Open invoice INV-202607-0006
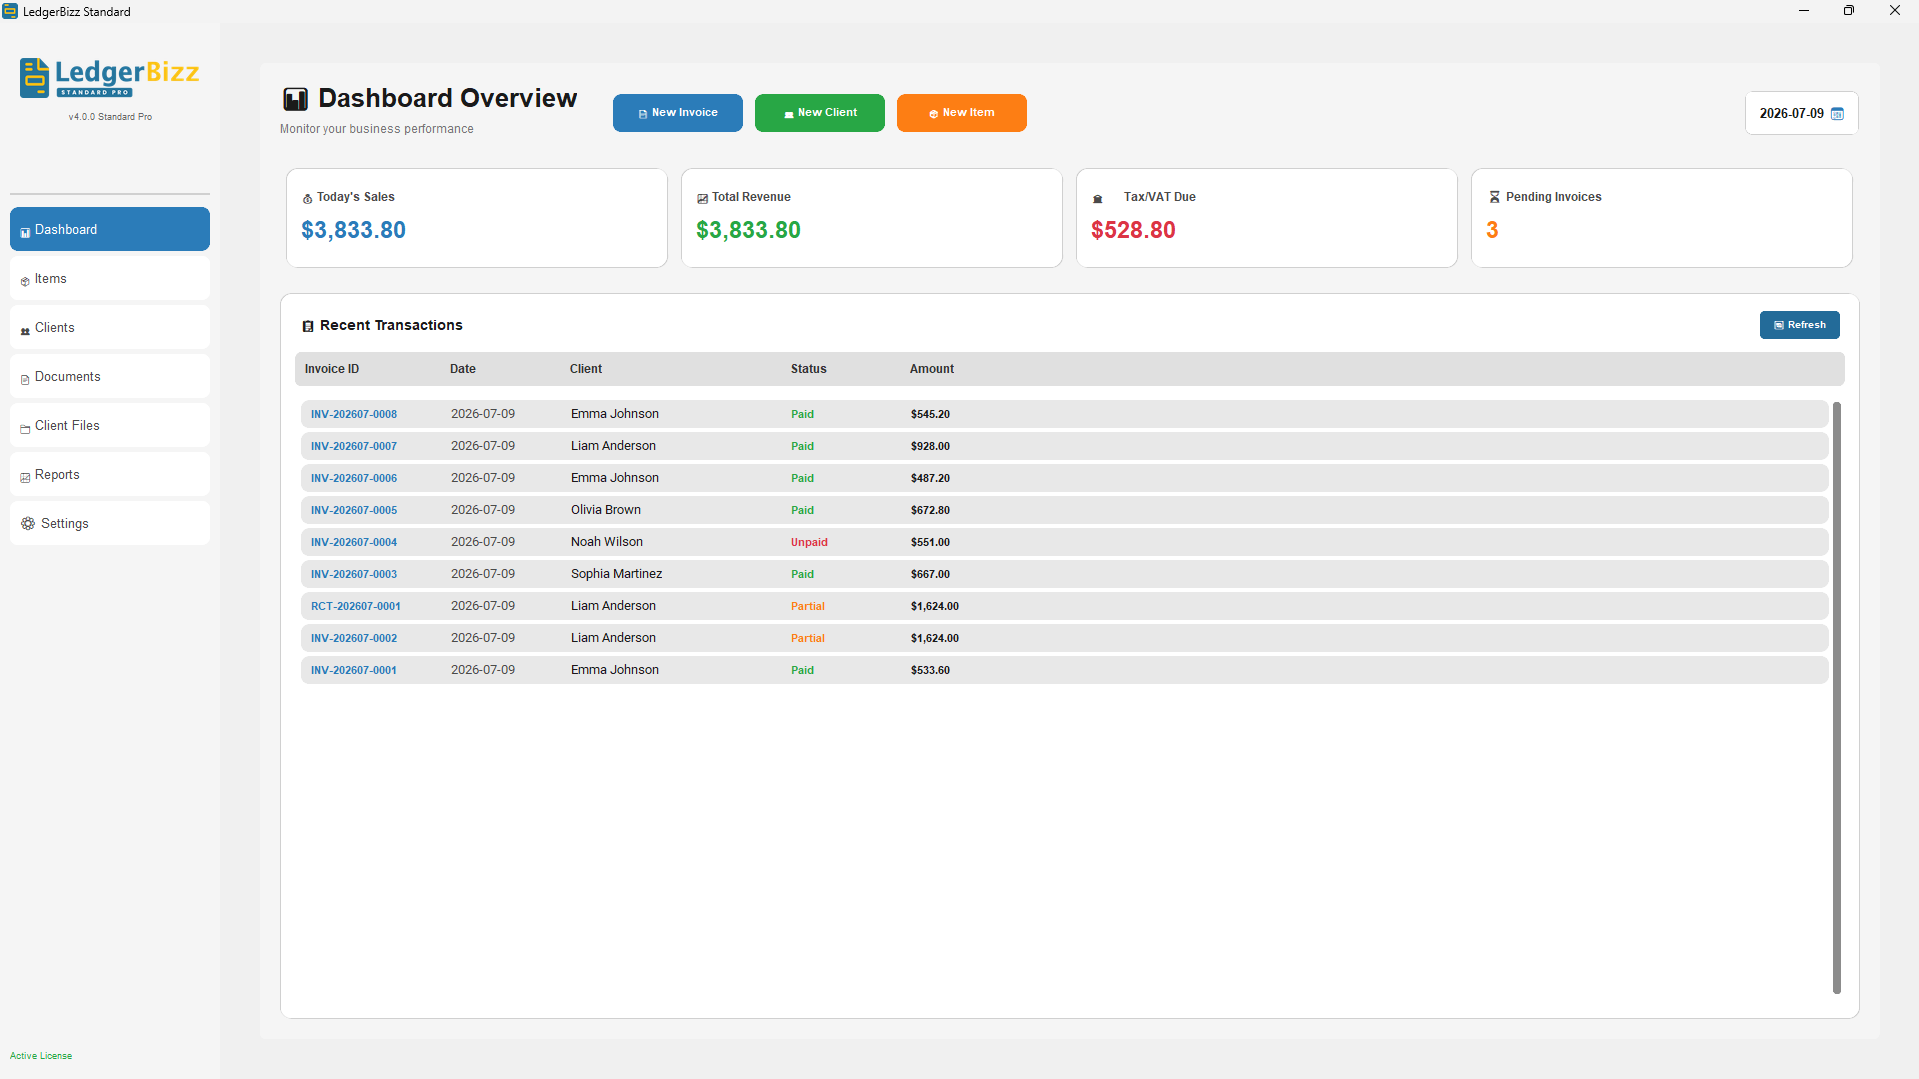Viewport: 1919px width, 1079px height. pyautogui.click(x=354, y=478)
